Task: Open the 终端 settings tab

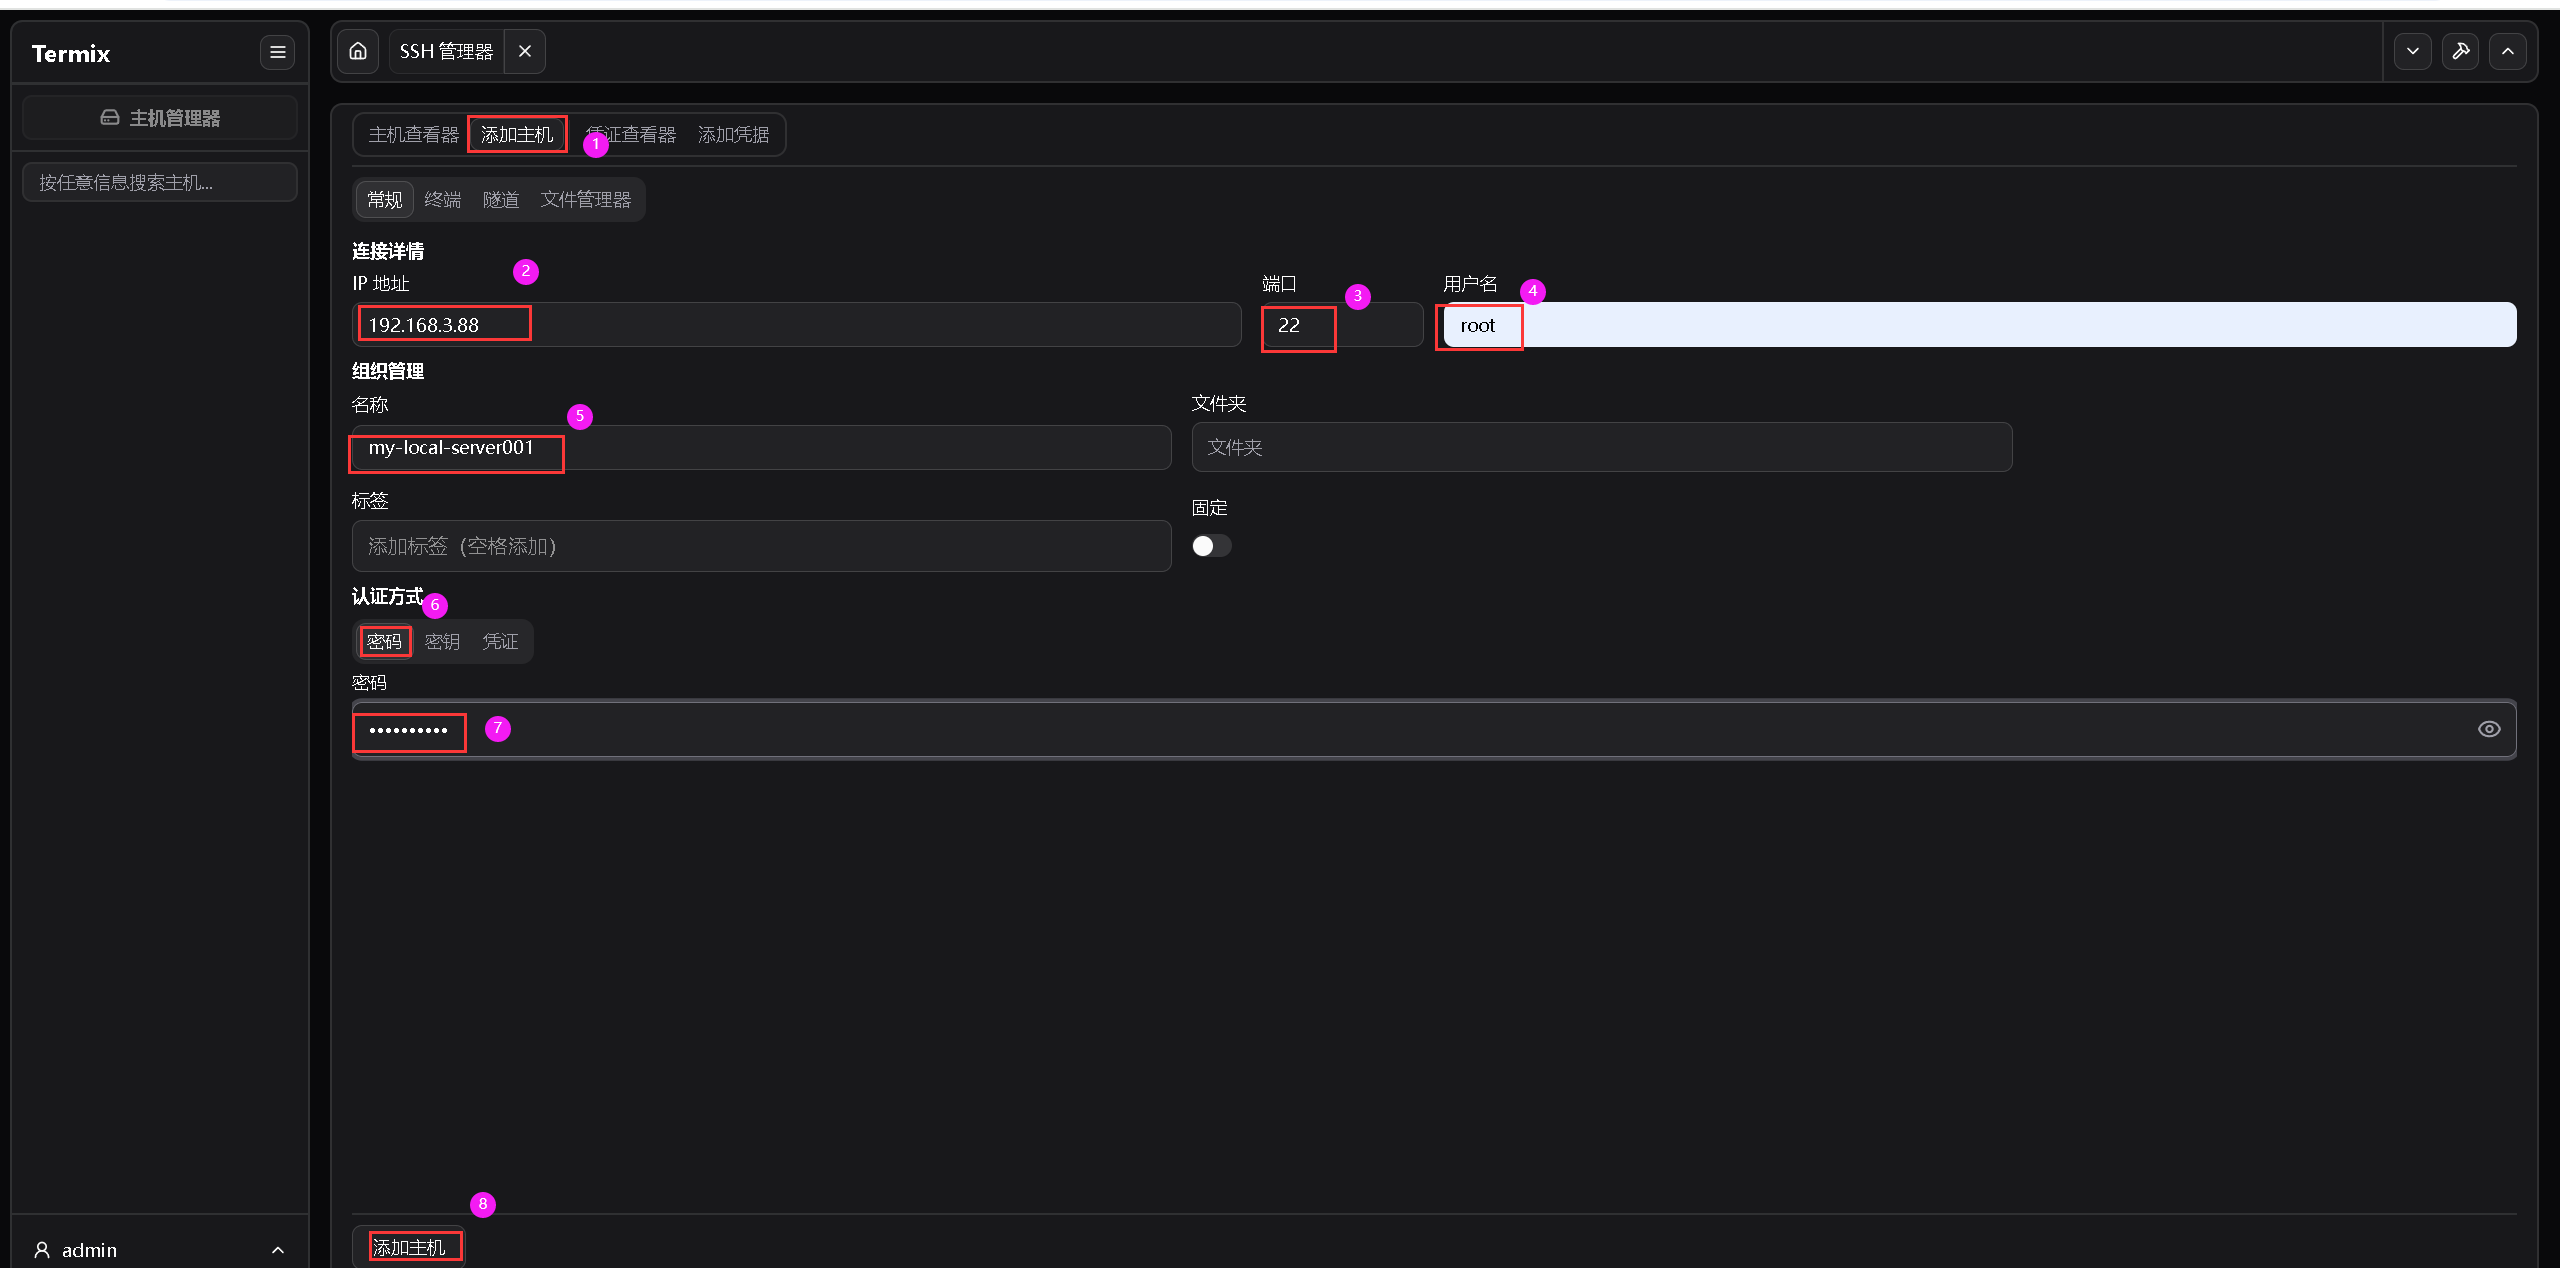Action: pos(443,200)
